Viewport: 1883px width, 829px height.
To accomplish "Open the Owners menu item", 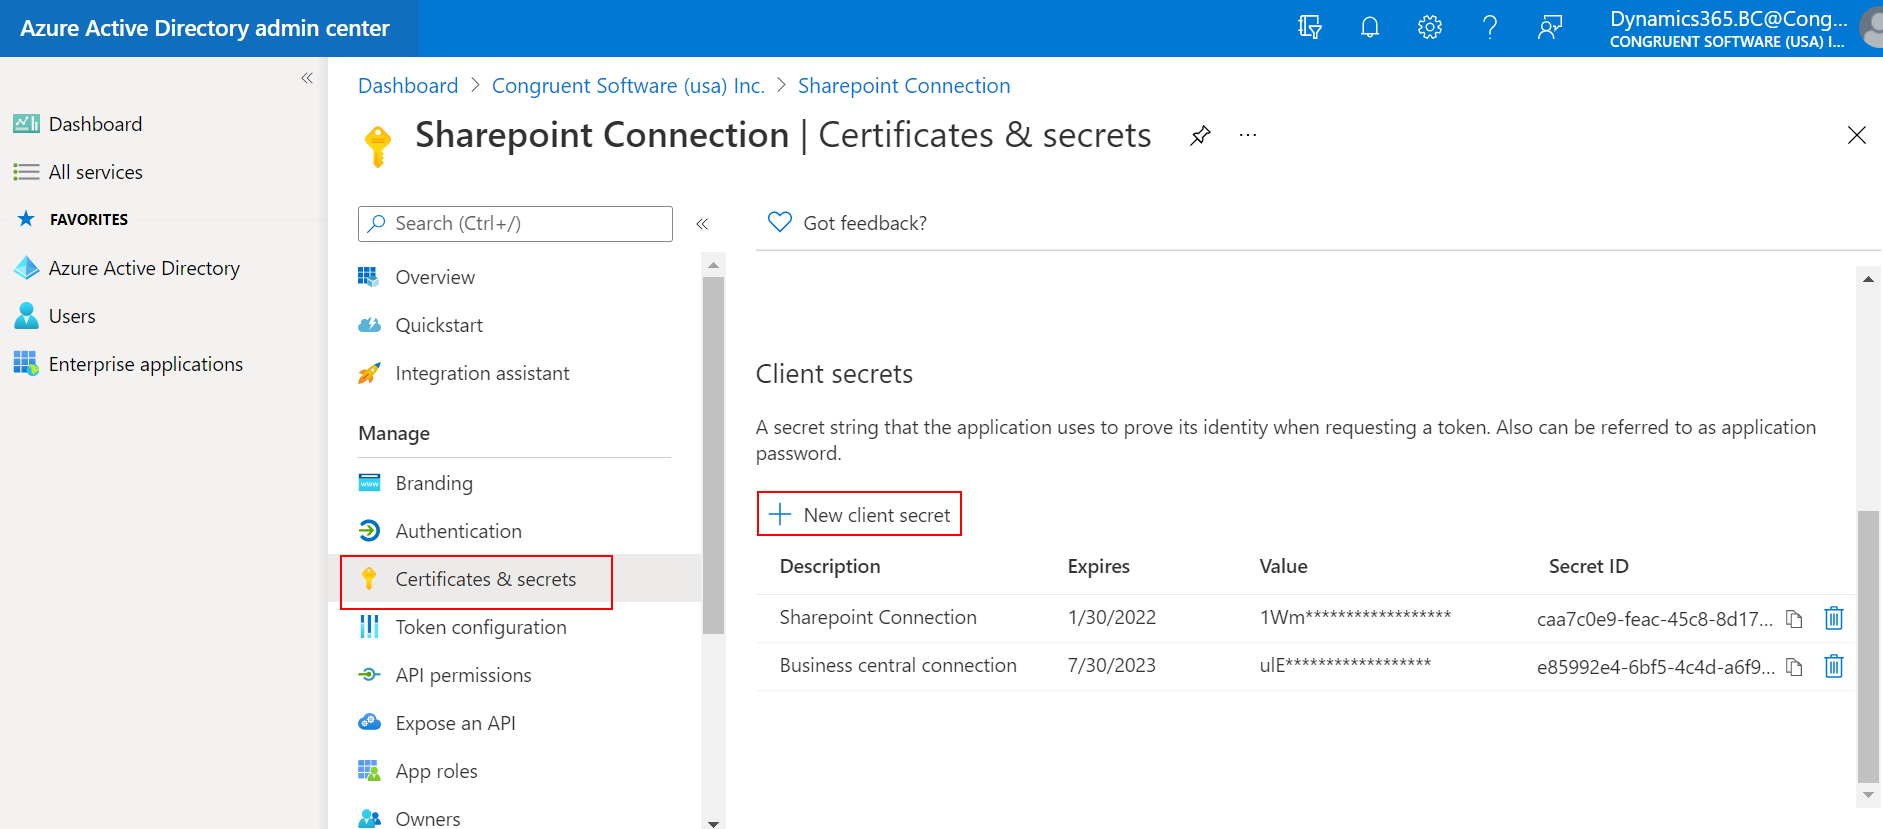I will 428,818.
